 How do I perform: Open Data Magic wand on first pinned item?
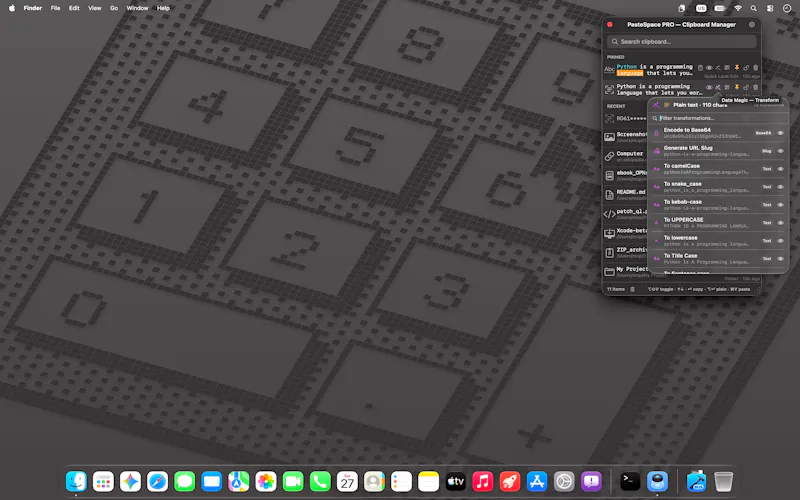(x=718, y=67)
